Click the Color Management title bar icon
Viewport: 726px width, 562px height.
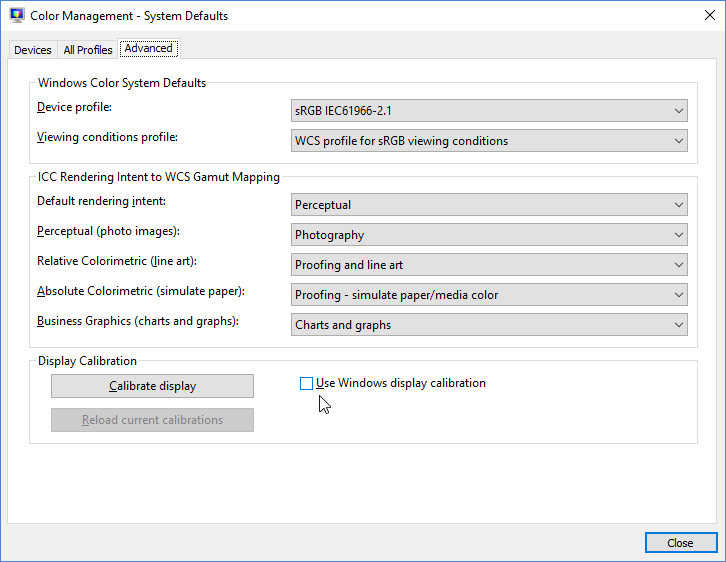point(16,16)
